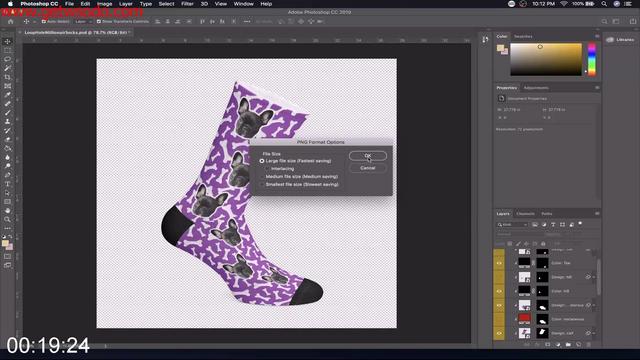Open the Color panel options menu

597,36
